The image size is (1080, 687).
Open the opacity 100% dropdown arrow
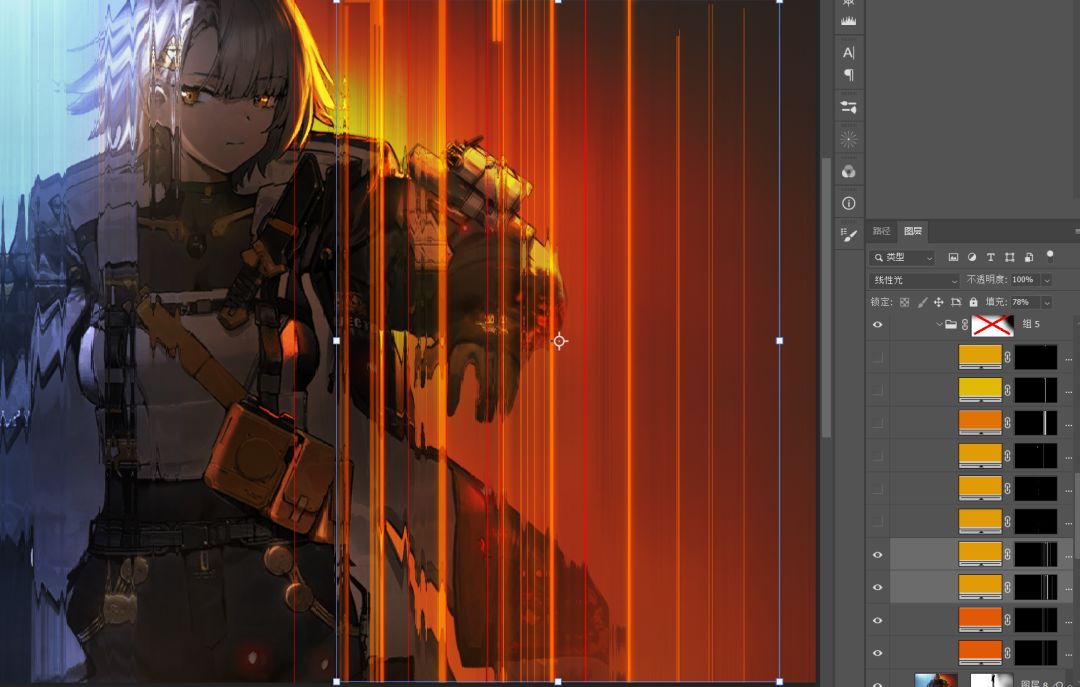point(1046,280)
